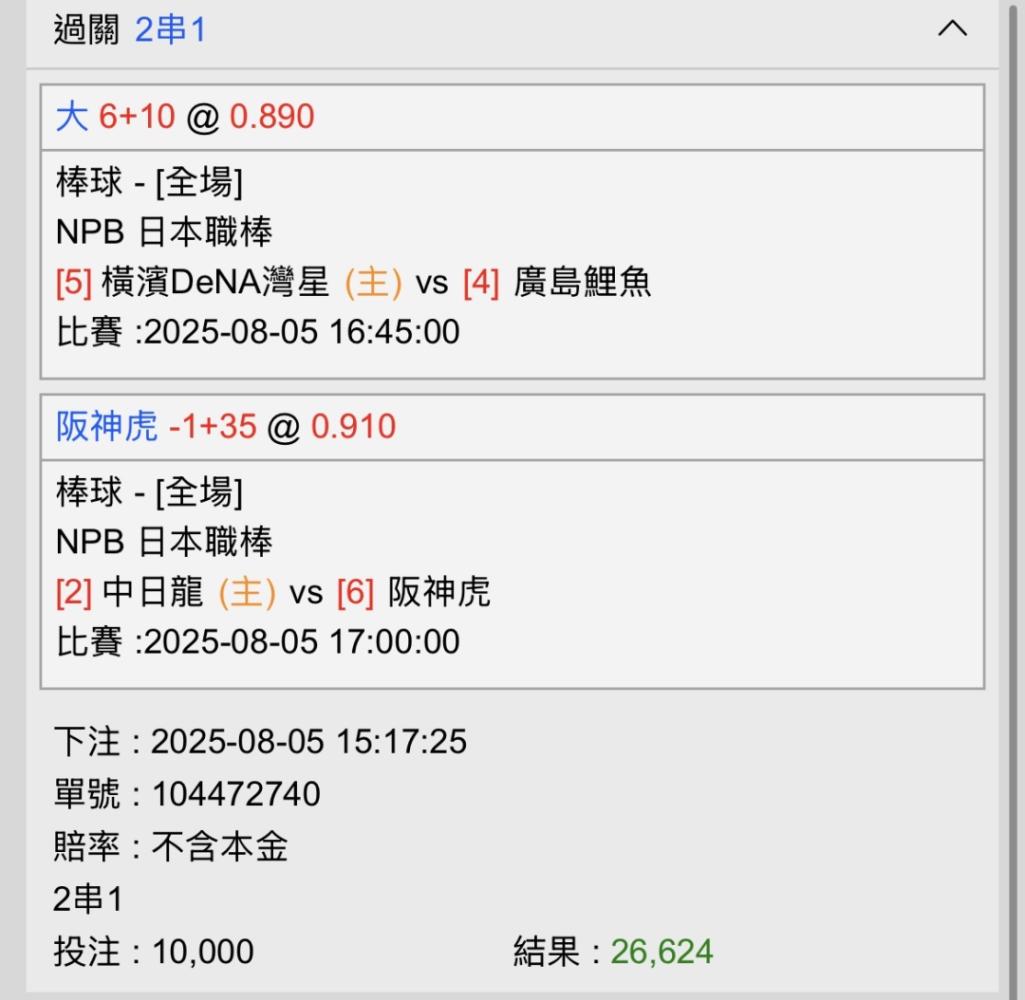Select order number 104472740
Image resolution: width=1025 pixels, height=1000 pixels.
tap(236, 794)
